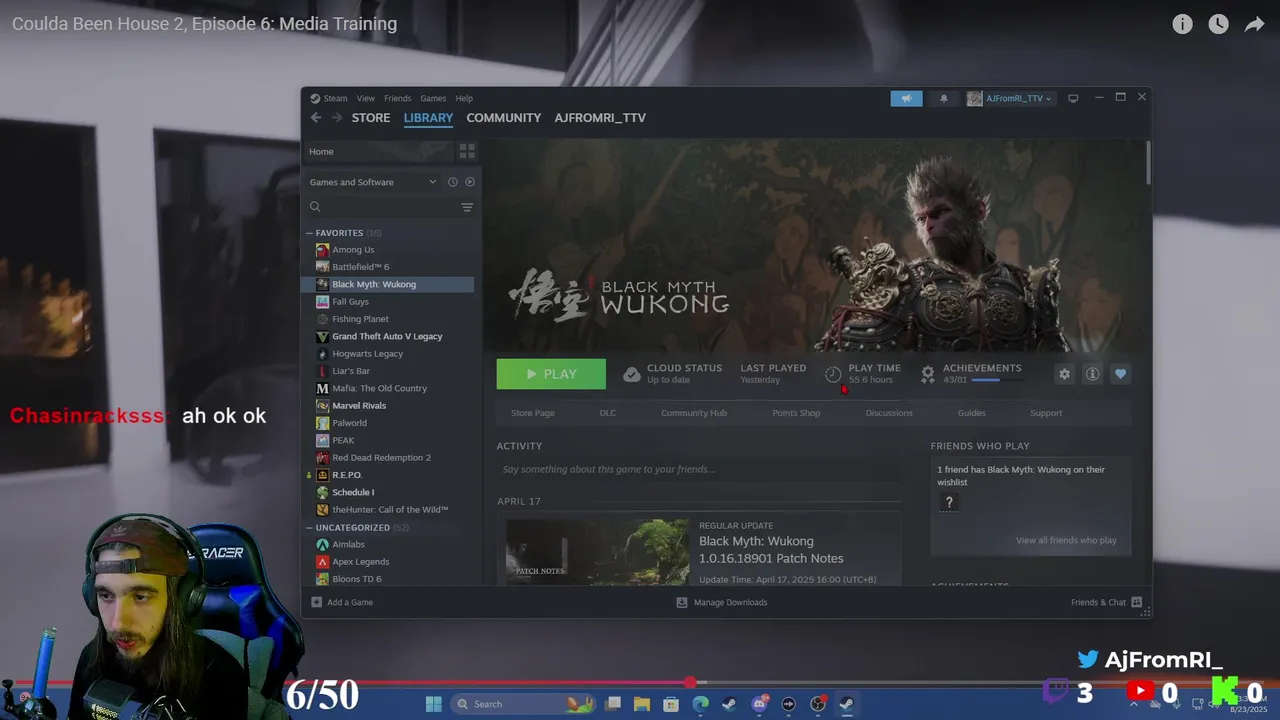This screenshot has width=1280, height=720.
Task: Show hidden system tray icons
Action: (x=1135, y=704)
